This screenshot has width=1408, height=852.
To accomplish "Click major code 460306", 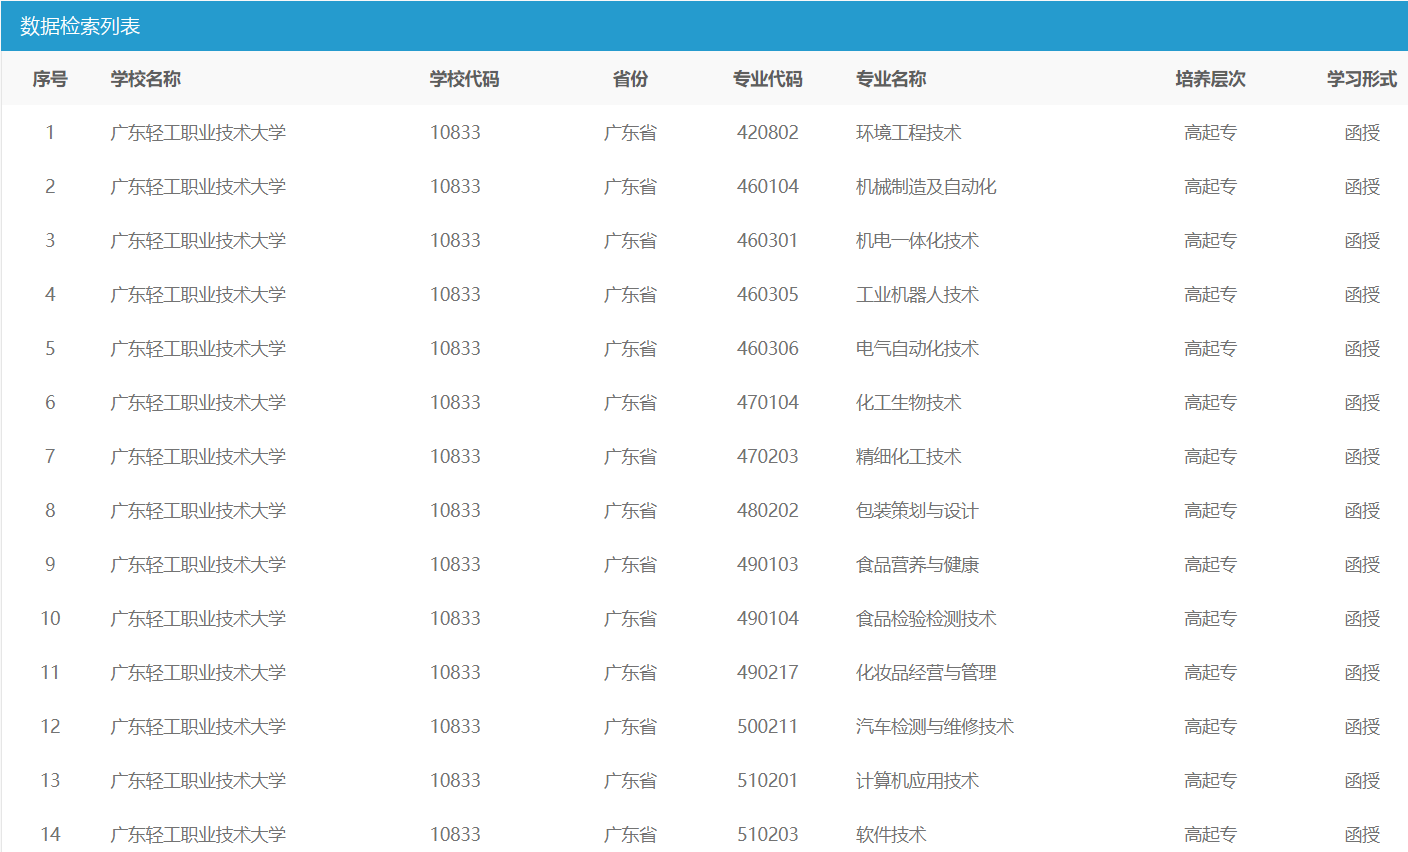I will (x=768, y=349).
